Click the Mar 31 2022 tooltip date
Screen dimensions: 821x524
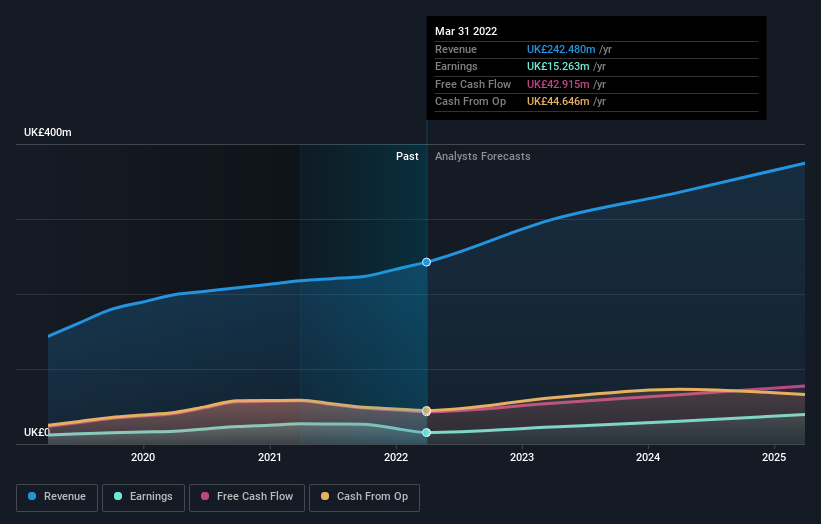click(x=466, y=31)
